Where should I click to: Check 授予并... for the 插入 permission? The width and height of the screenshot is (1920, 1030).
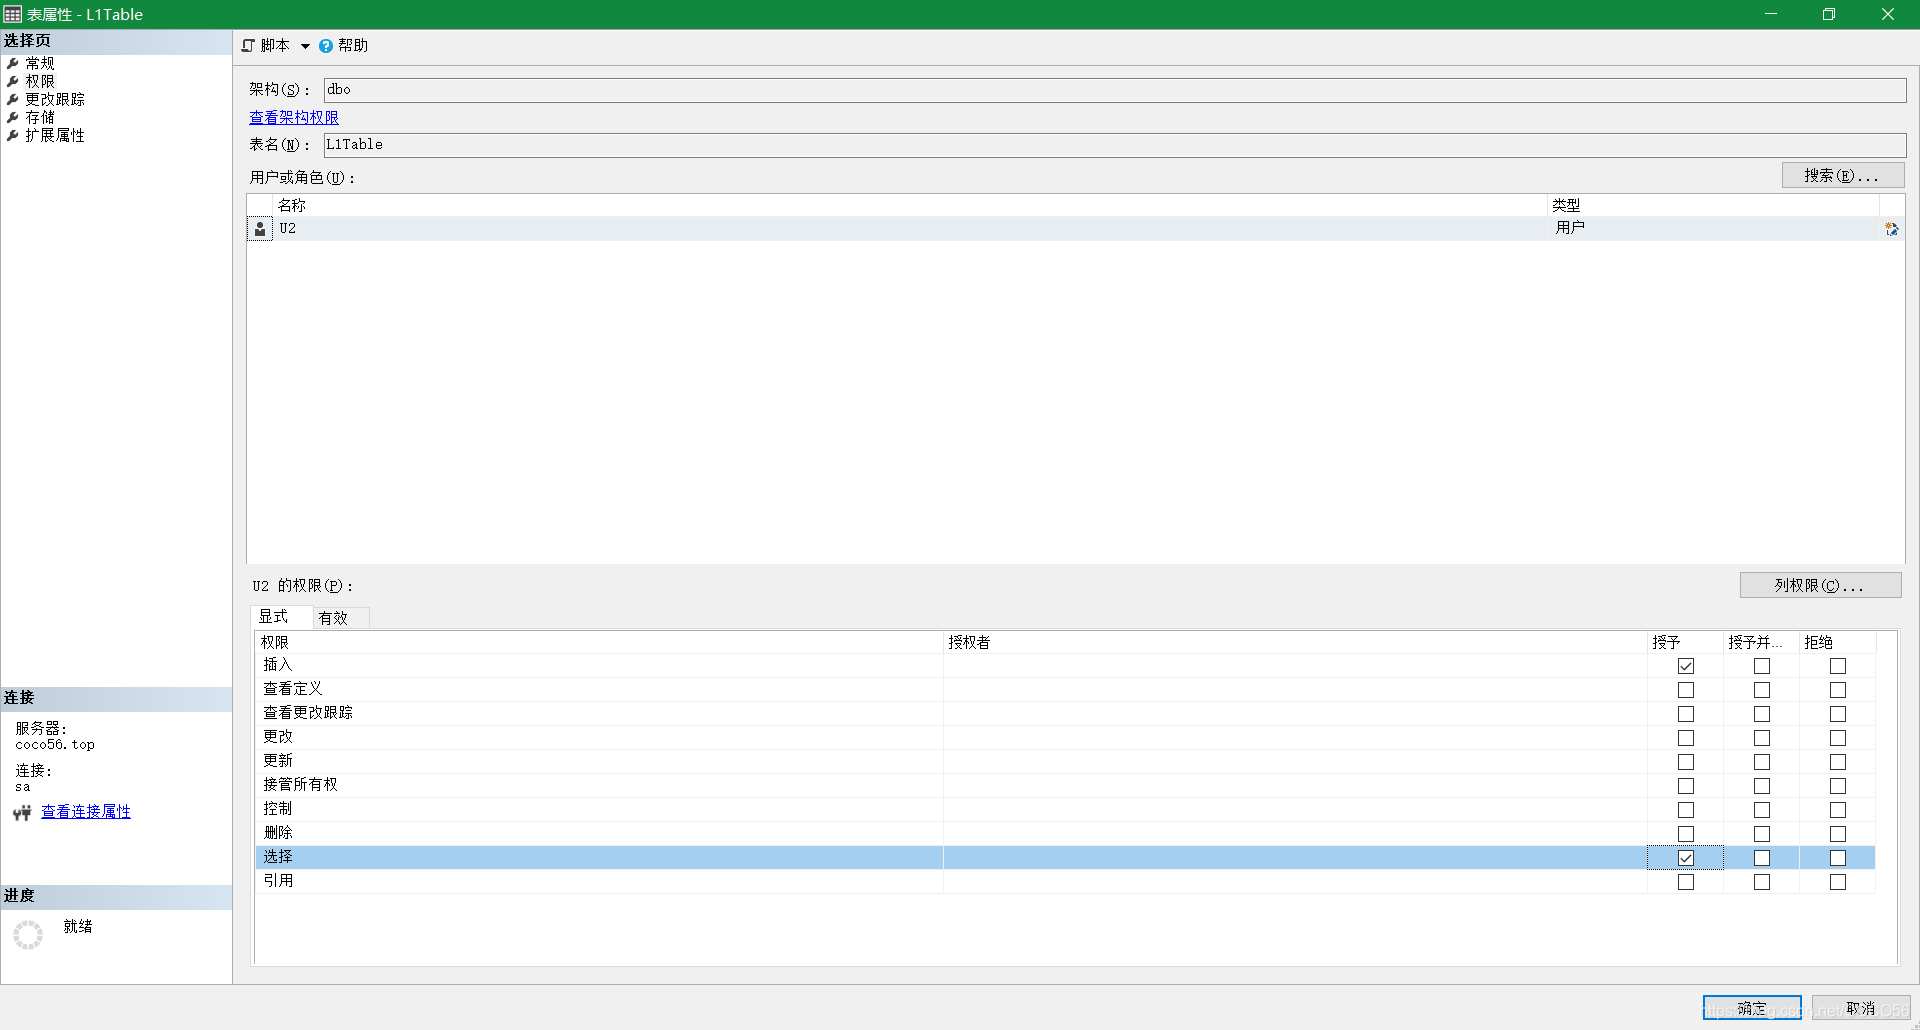[1762, 666]
